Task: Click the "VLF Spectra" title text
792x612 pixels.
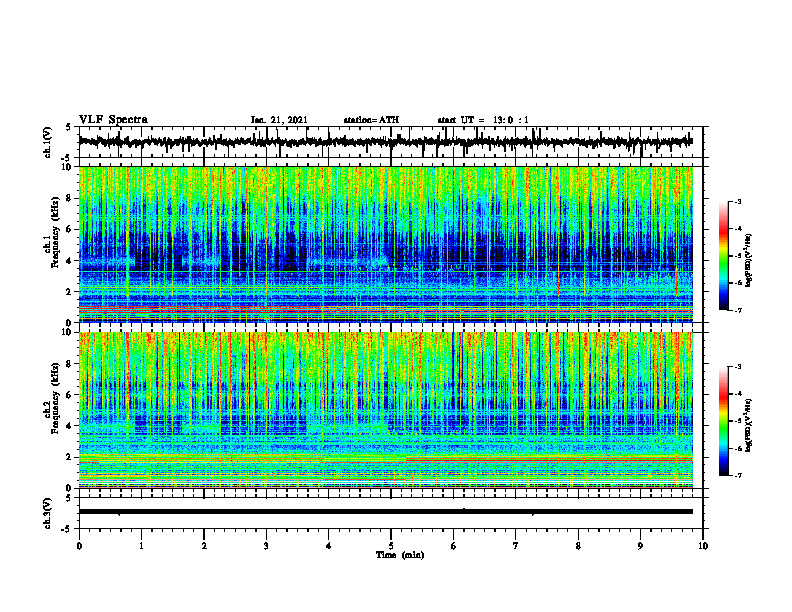Action: click(113, 120)
